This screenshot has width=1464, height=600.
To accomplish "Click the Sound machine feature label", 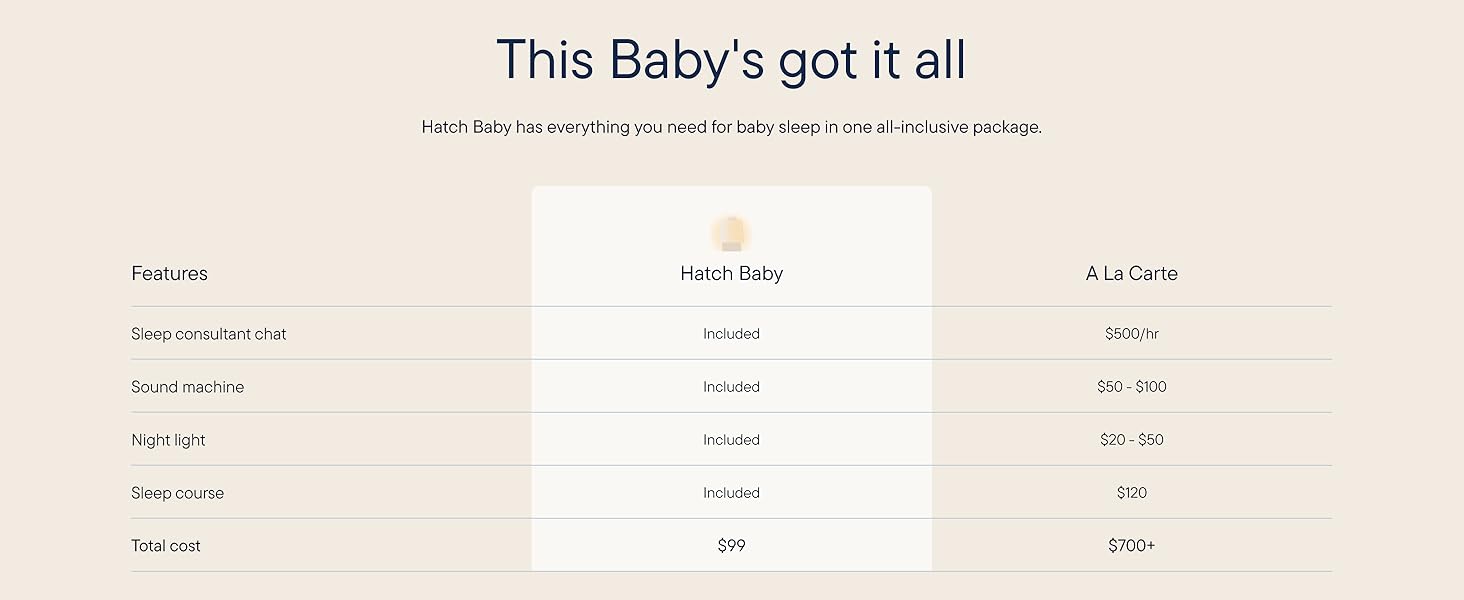I will point(187,387).
